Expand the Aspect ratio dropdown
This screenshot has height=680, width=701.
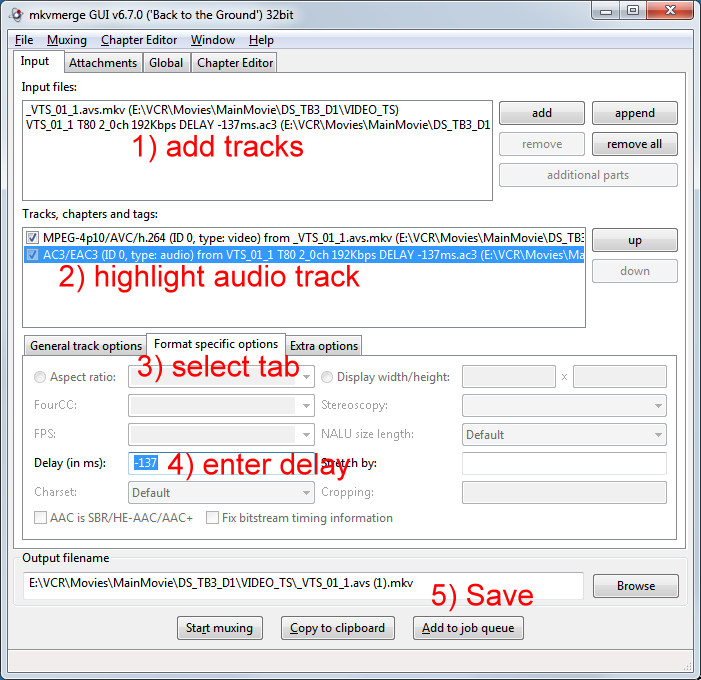tap(306, 377)
